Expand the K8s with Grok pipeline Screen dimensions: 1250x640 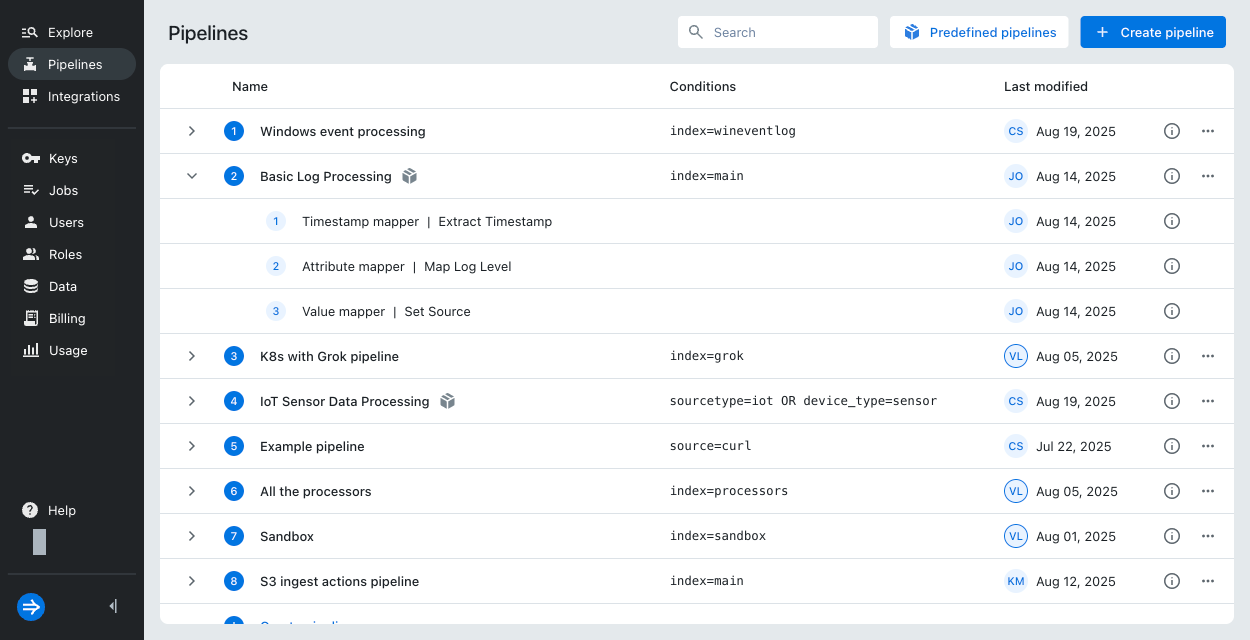192,356
